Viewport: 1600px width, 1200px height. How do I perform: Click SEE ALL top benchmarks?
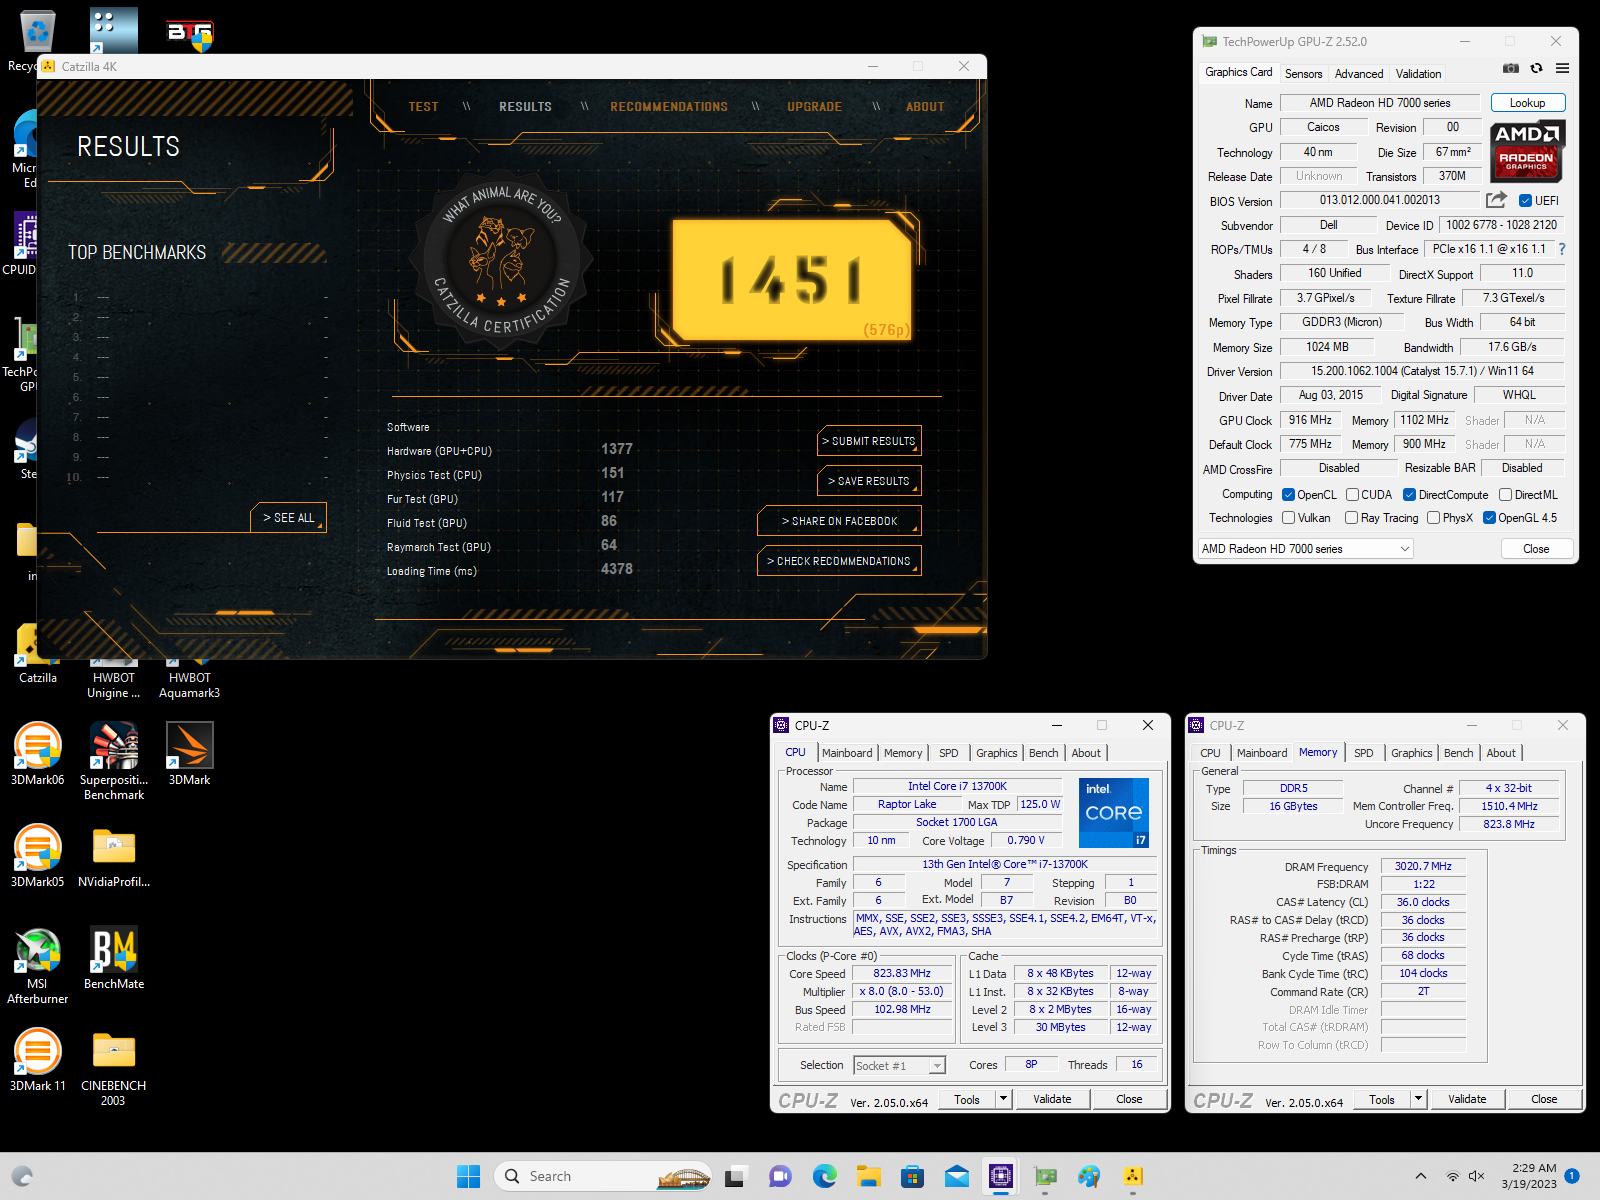[x=288, y=518]
